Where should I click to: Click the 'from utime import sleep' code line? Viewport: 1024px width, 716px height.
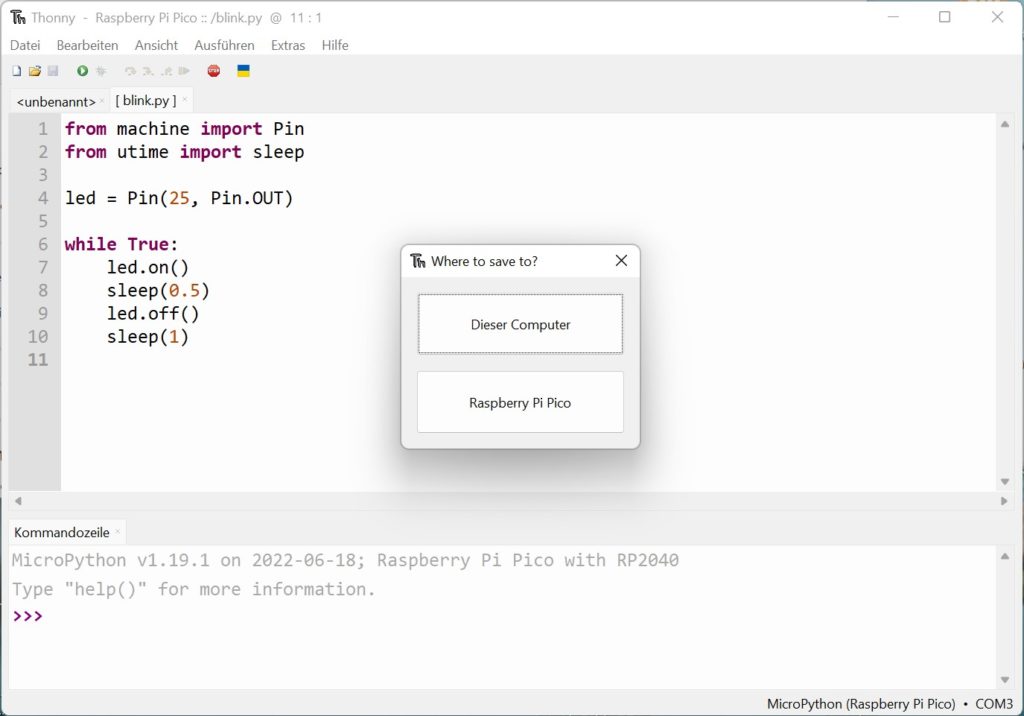click(x=184, y=152)
